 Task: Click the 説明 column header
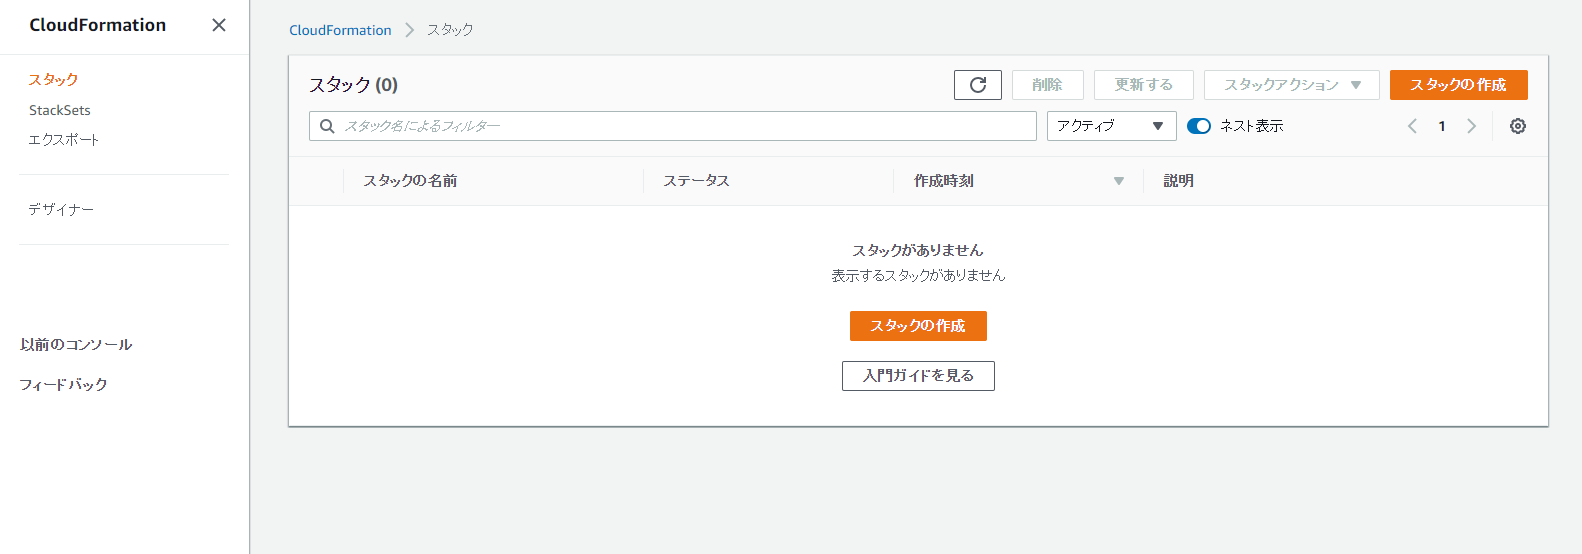click(x=1179, y=181)
